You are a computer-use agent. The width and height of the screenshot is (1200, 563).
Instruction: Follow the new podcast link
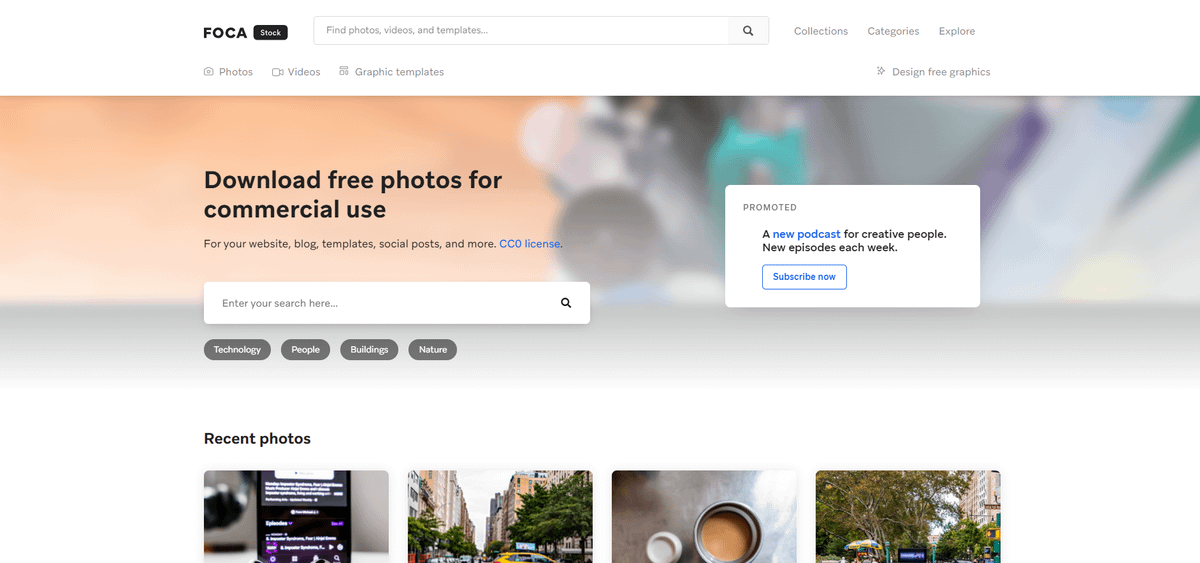pos(806,234)
